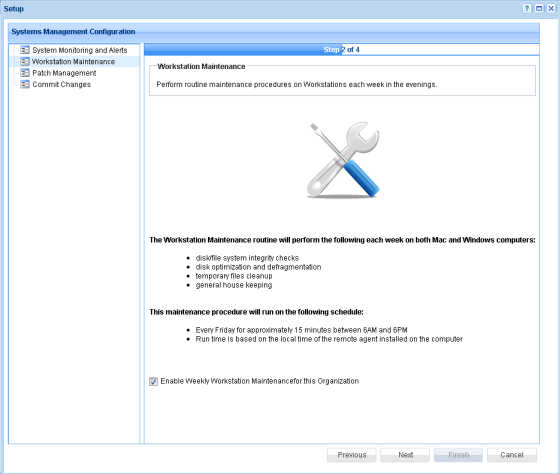Open Patch Management configuration step

click(64, 73)
